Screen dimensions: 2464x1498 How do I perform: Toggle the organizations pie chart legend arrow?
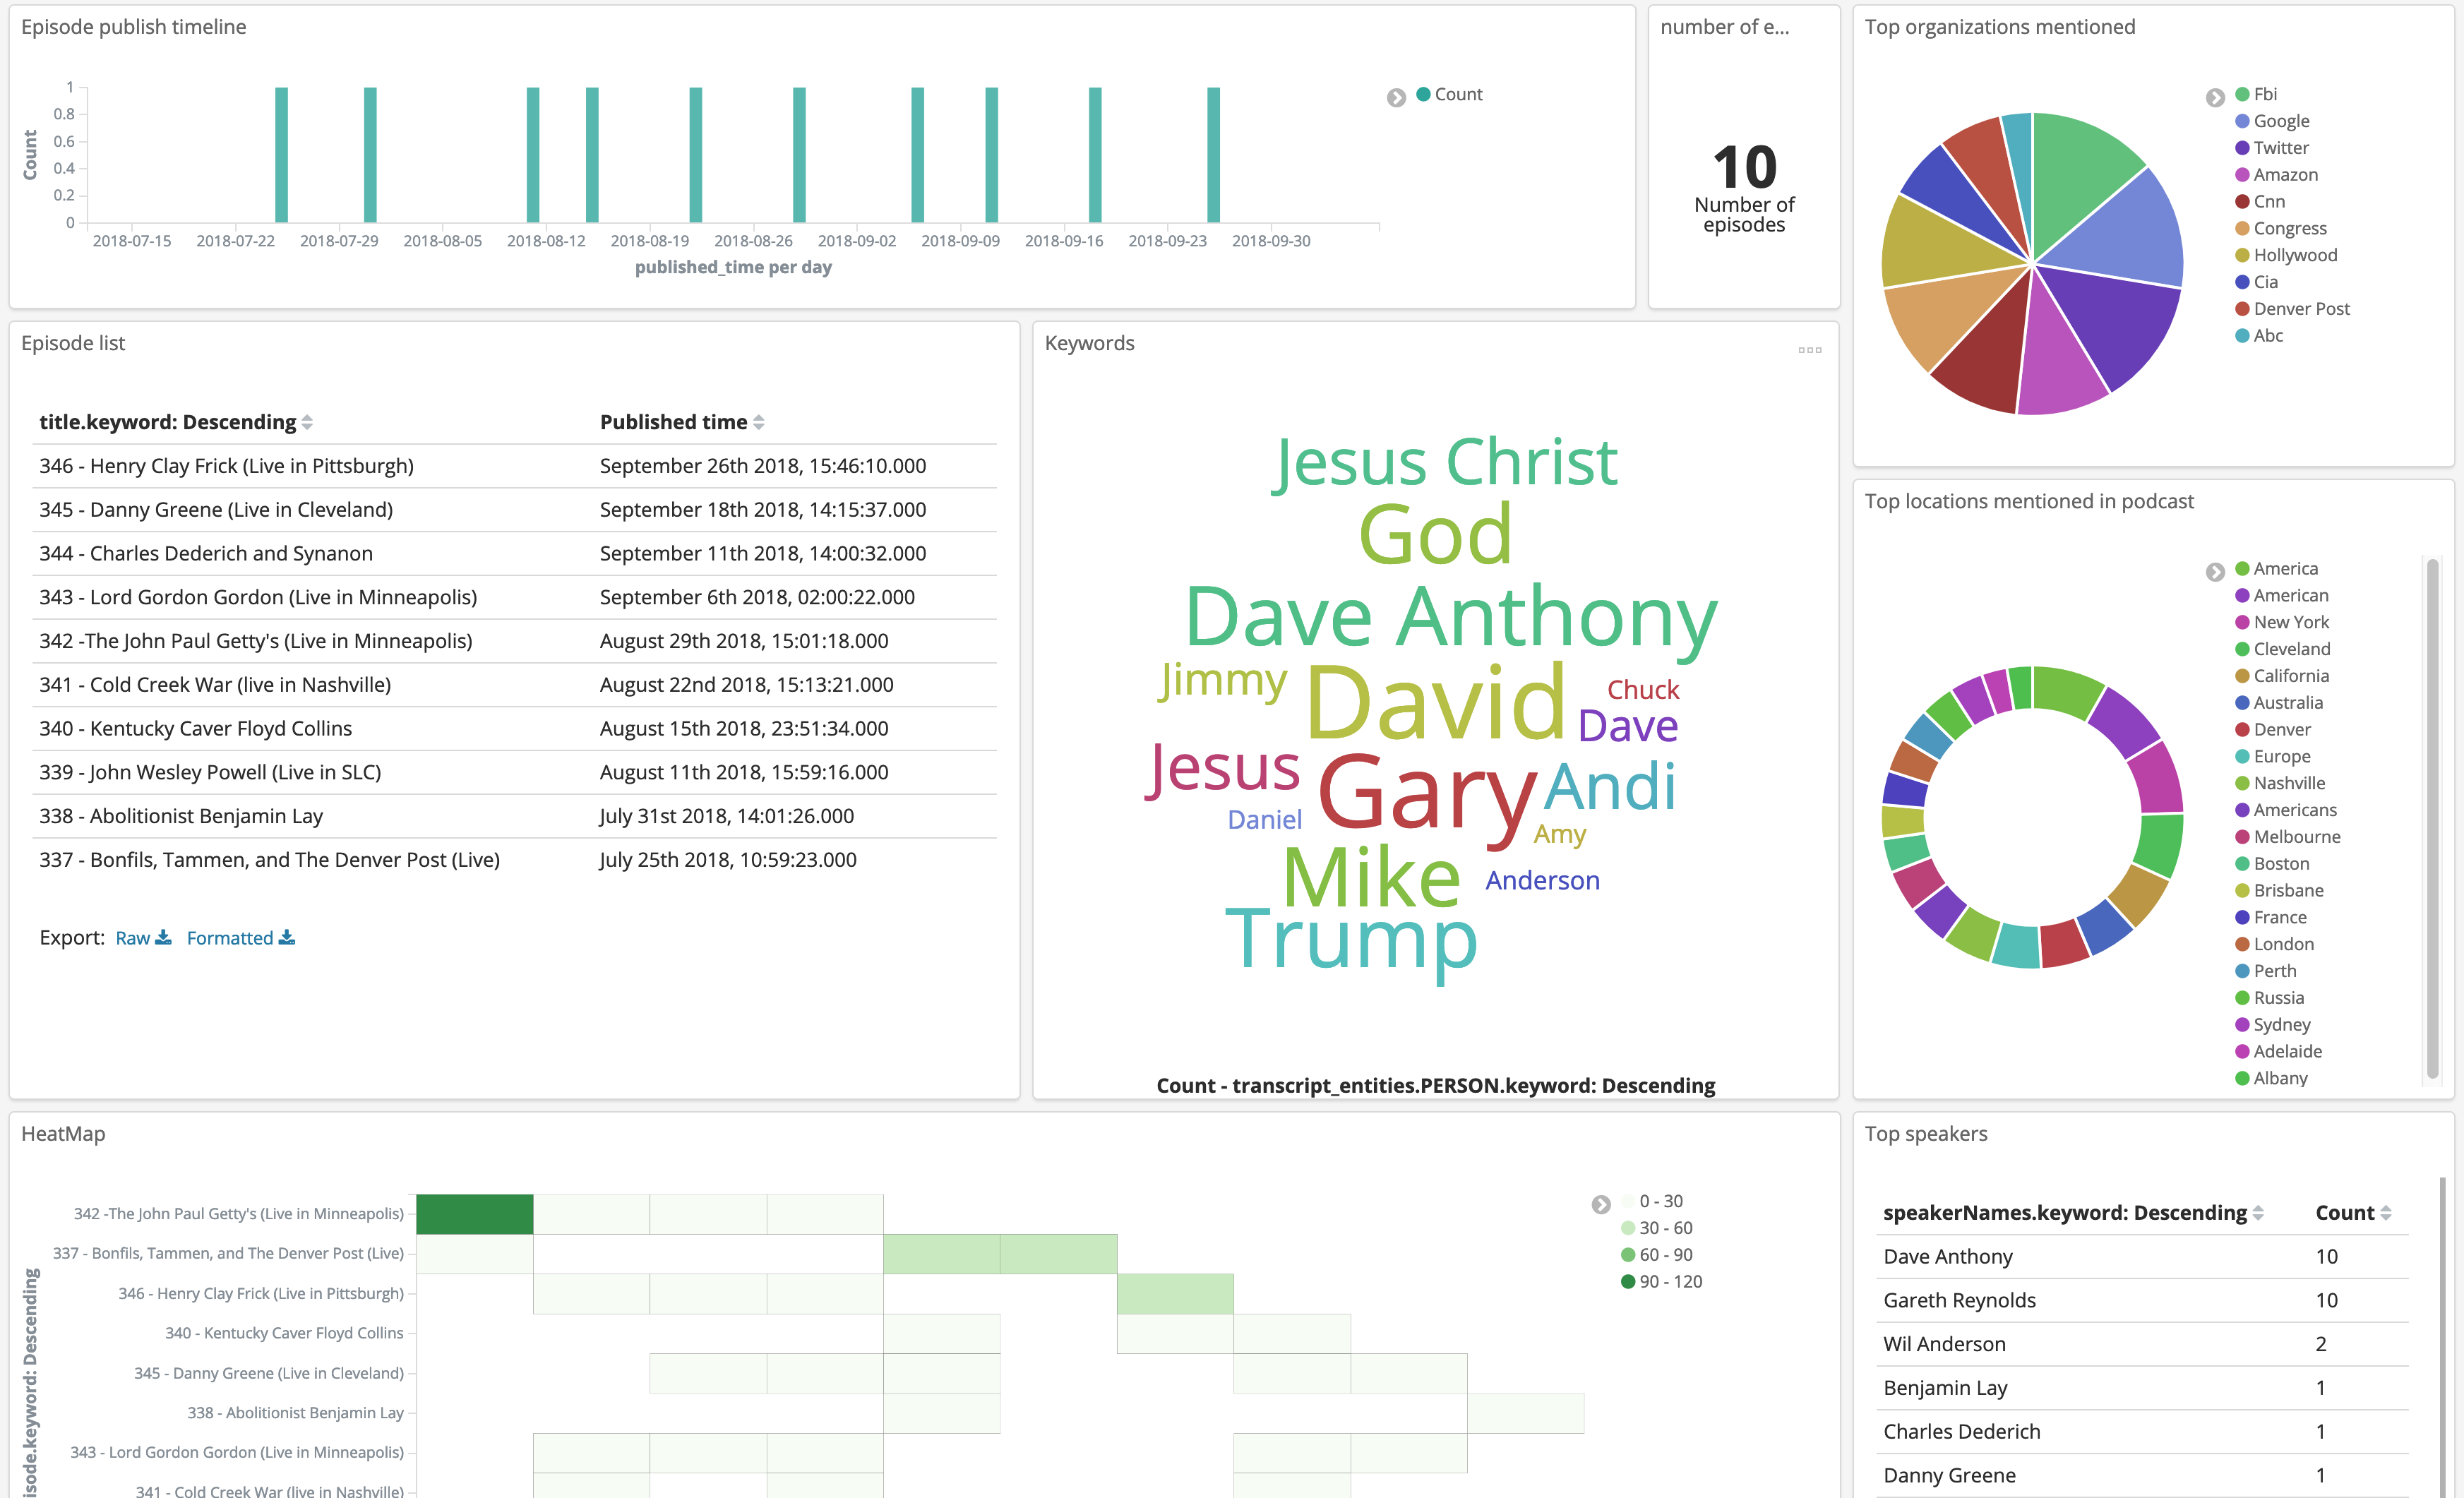(x=2215, y=97)
